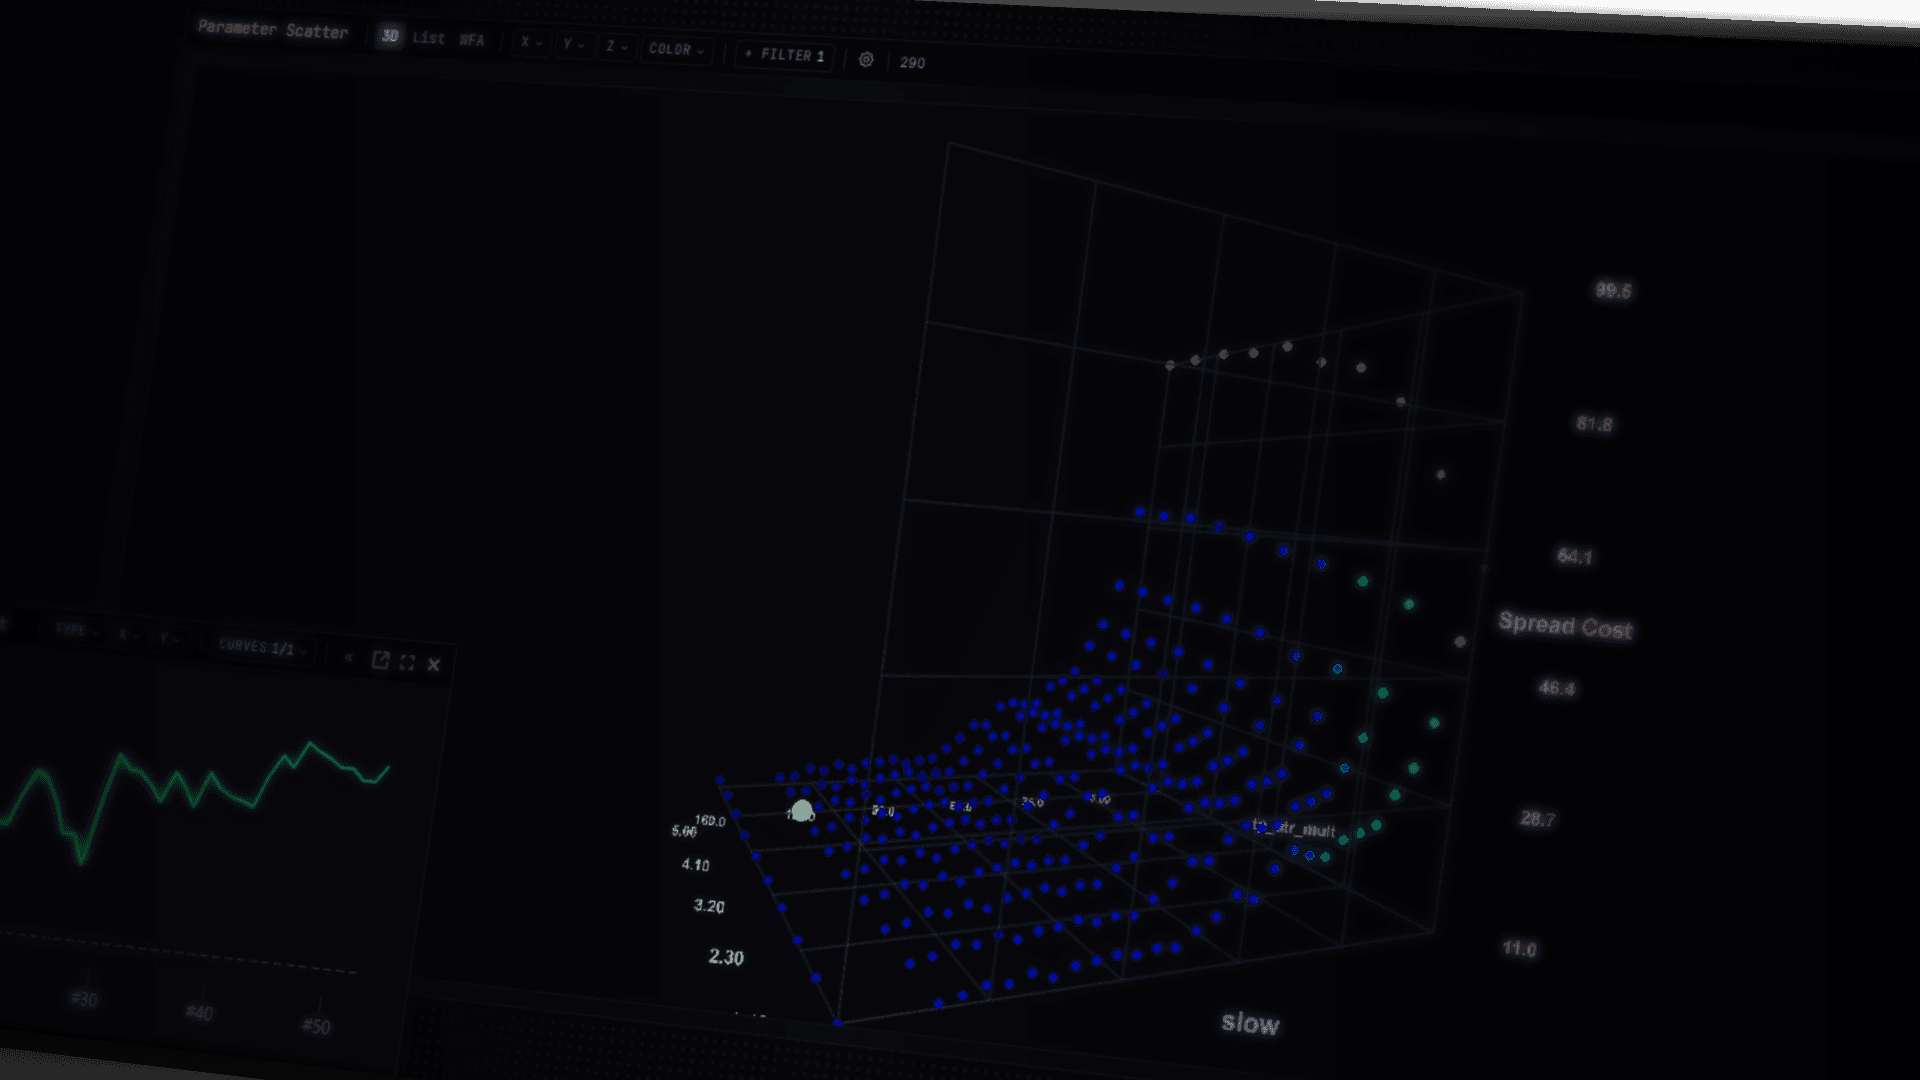This screenshot has width=1920, height=1080.
Task: Open COLOR dropdown
Action: [677, 49]
